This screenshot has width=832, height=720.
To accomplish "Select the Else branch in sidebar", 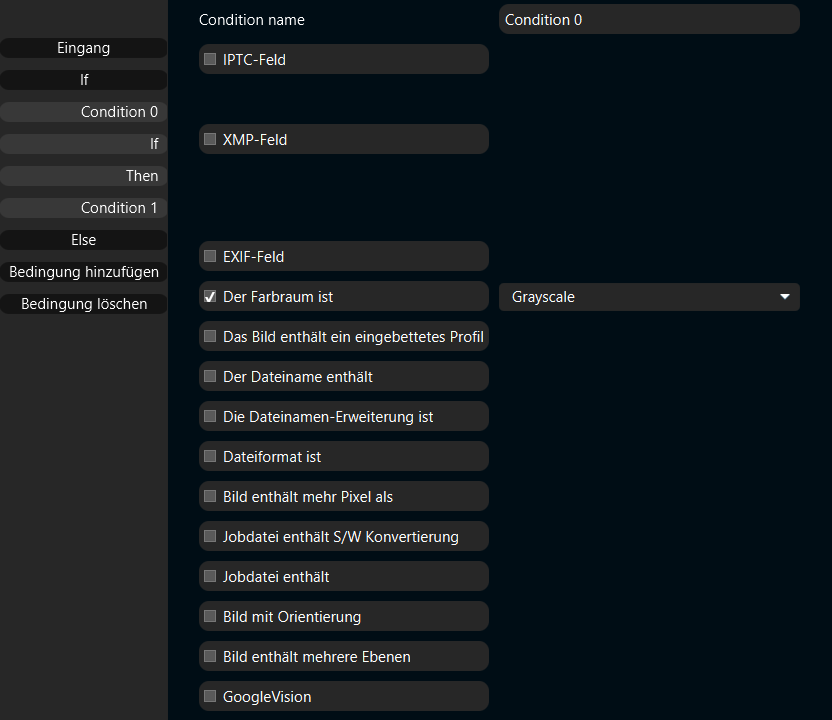I will coord(84,240).
